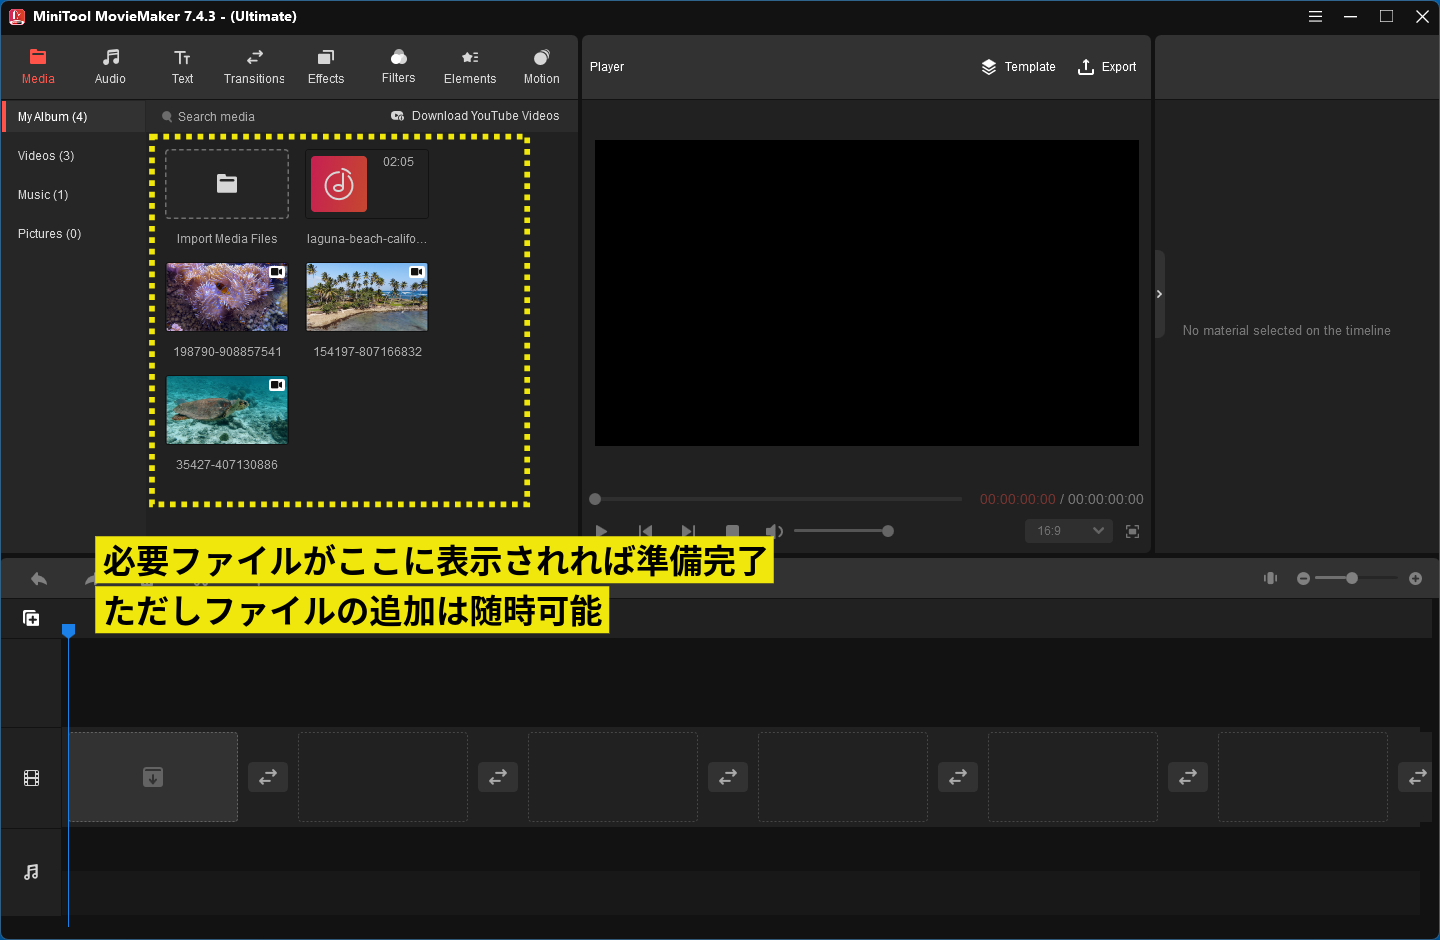Select the laguna-beach music file thumbnail

pos(367,184)
